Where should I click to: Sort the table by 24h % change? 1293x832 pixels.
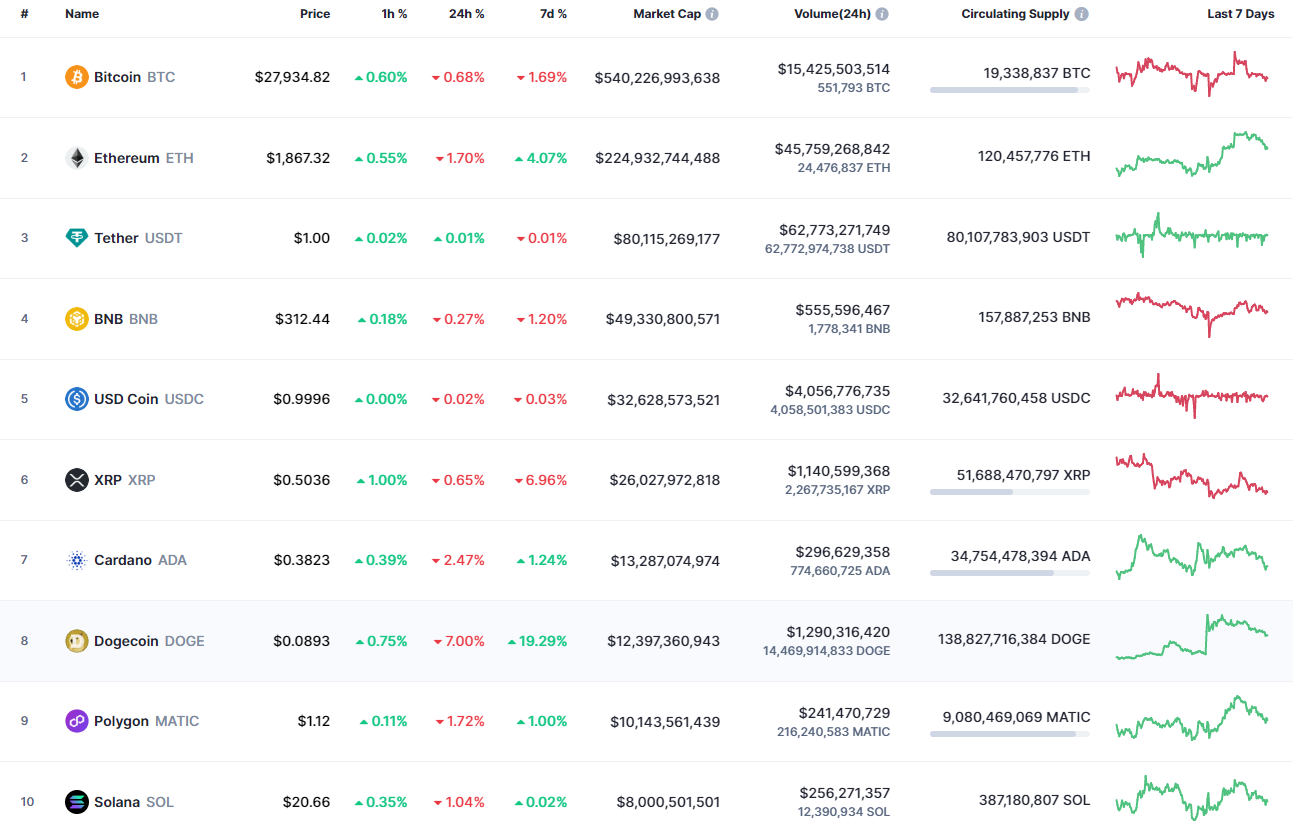pos(467,13)
